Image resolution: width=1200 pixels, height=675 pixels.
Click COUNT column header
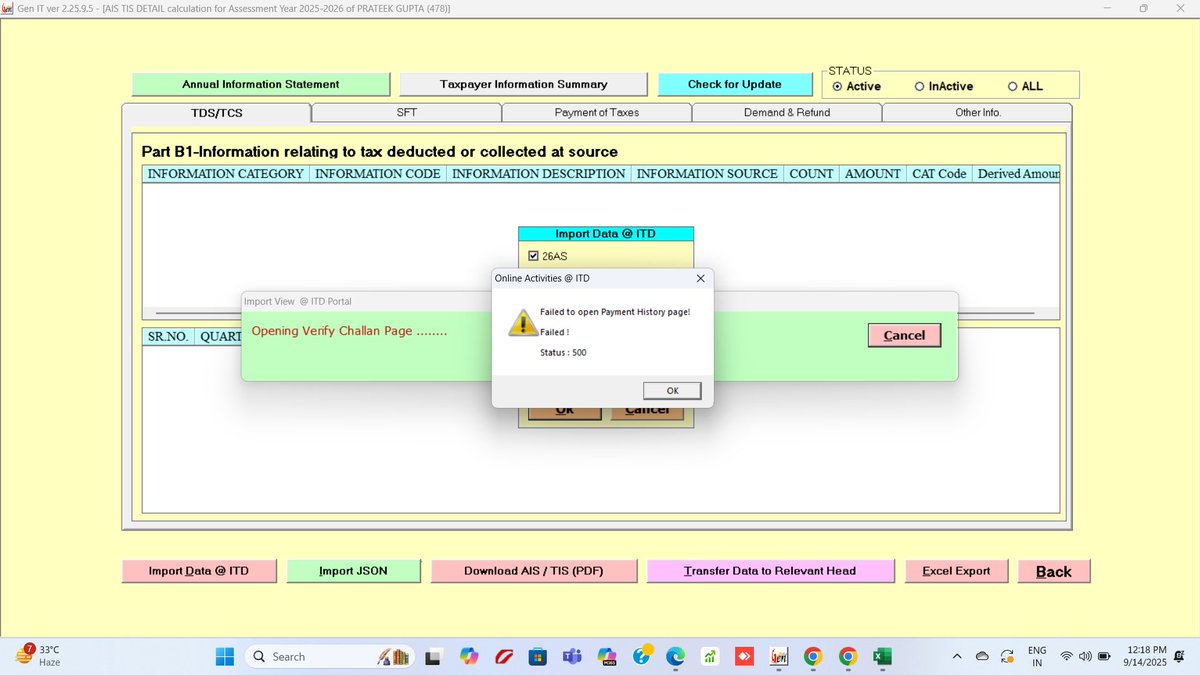pyautogui.click(x=811, y=174)
